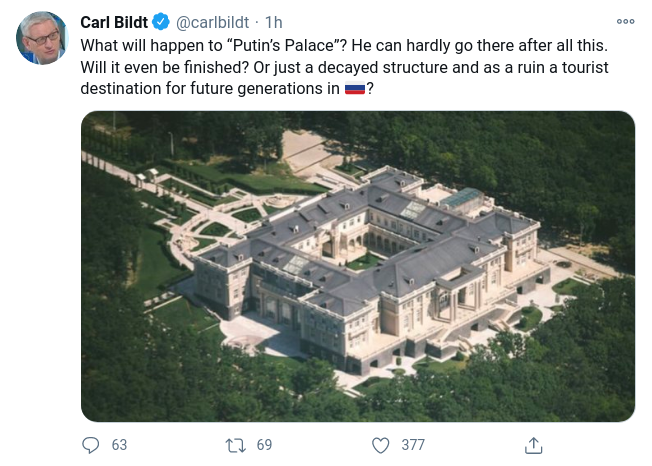Open the share tweet menu icon

tap(533, 445)
